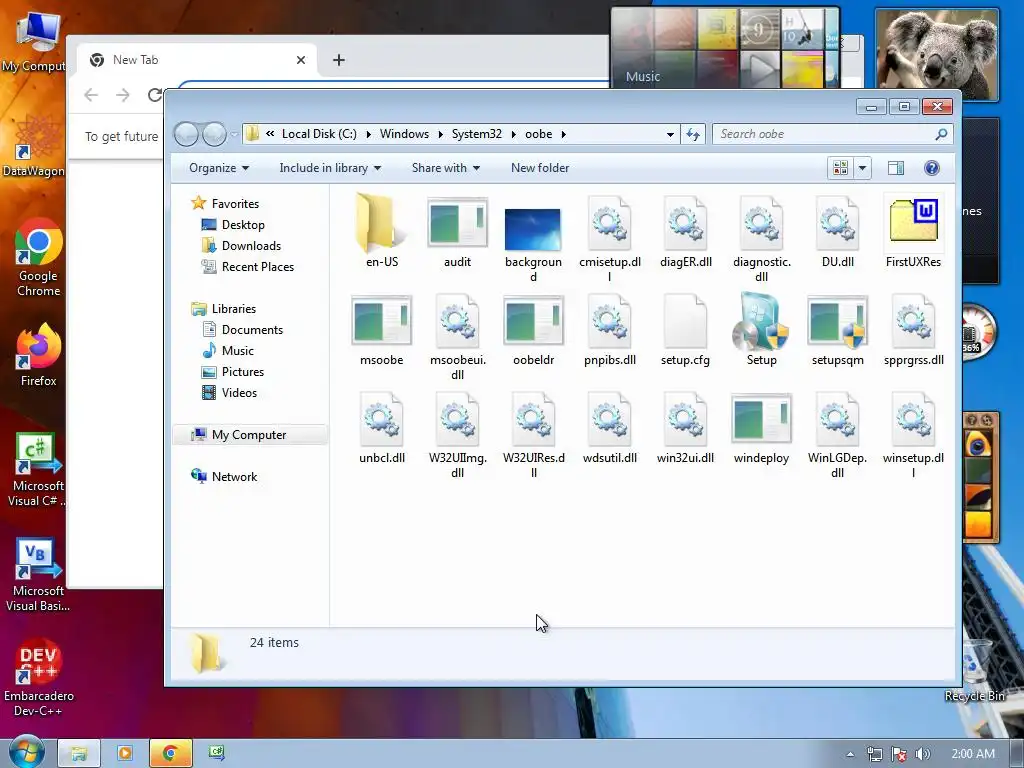1024x768 pixels.
Task: Click the New folder button
Action: [x=540, y=168]
